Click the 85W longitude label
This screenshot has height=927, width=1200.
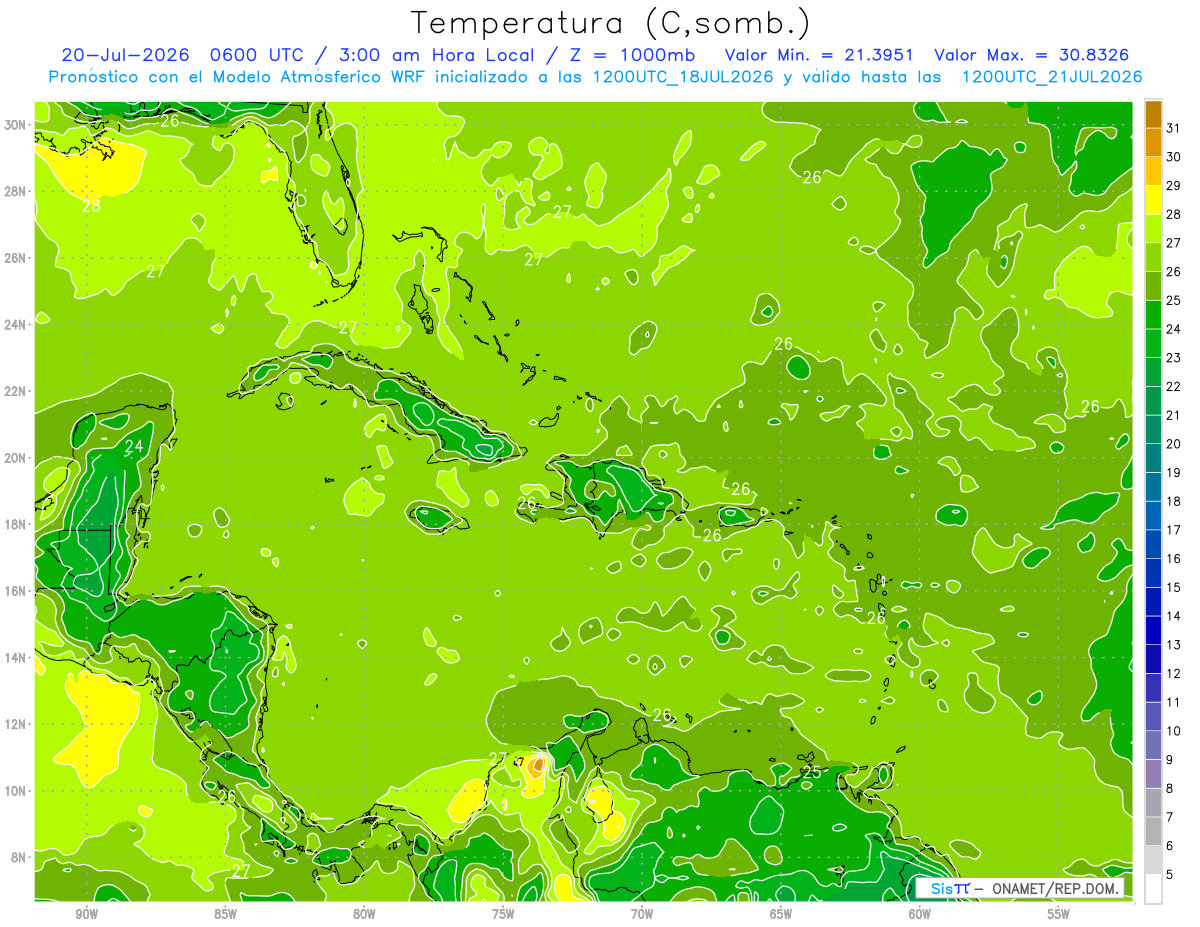(225, 914)
